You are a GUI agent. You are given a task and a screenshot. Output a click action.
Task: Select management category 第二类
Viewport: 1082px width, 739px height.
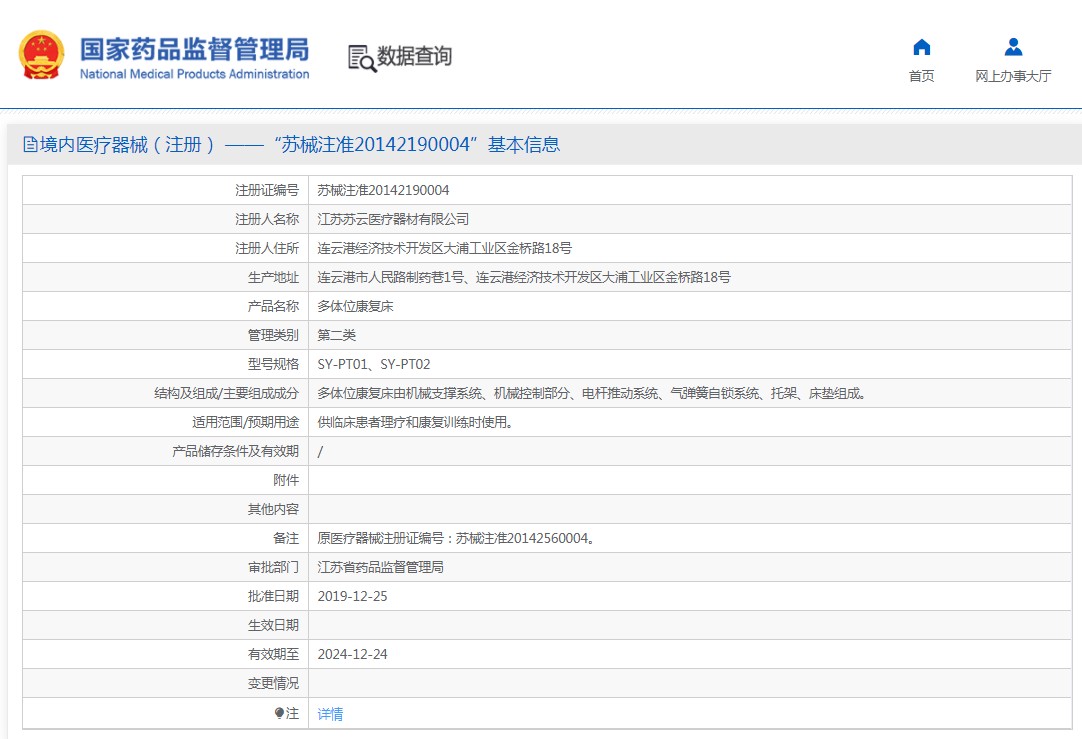point(336,335)
